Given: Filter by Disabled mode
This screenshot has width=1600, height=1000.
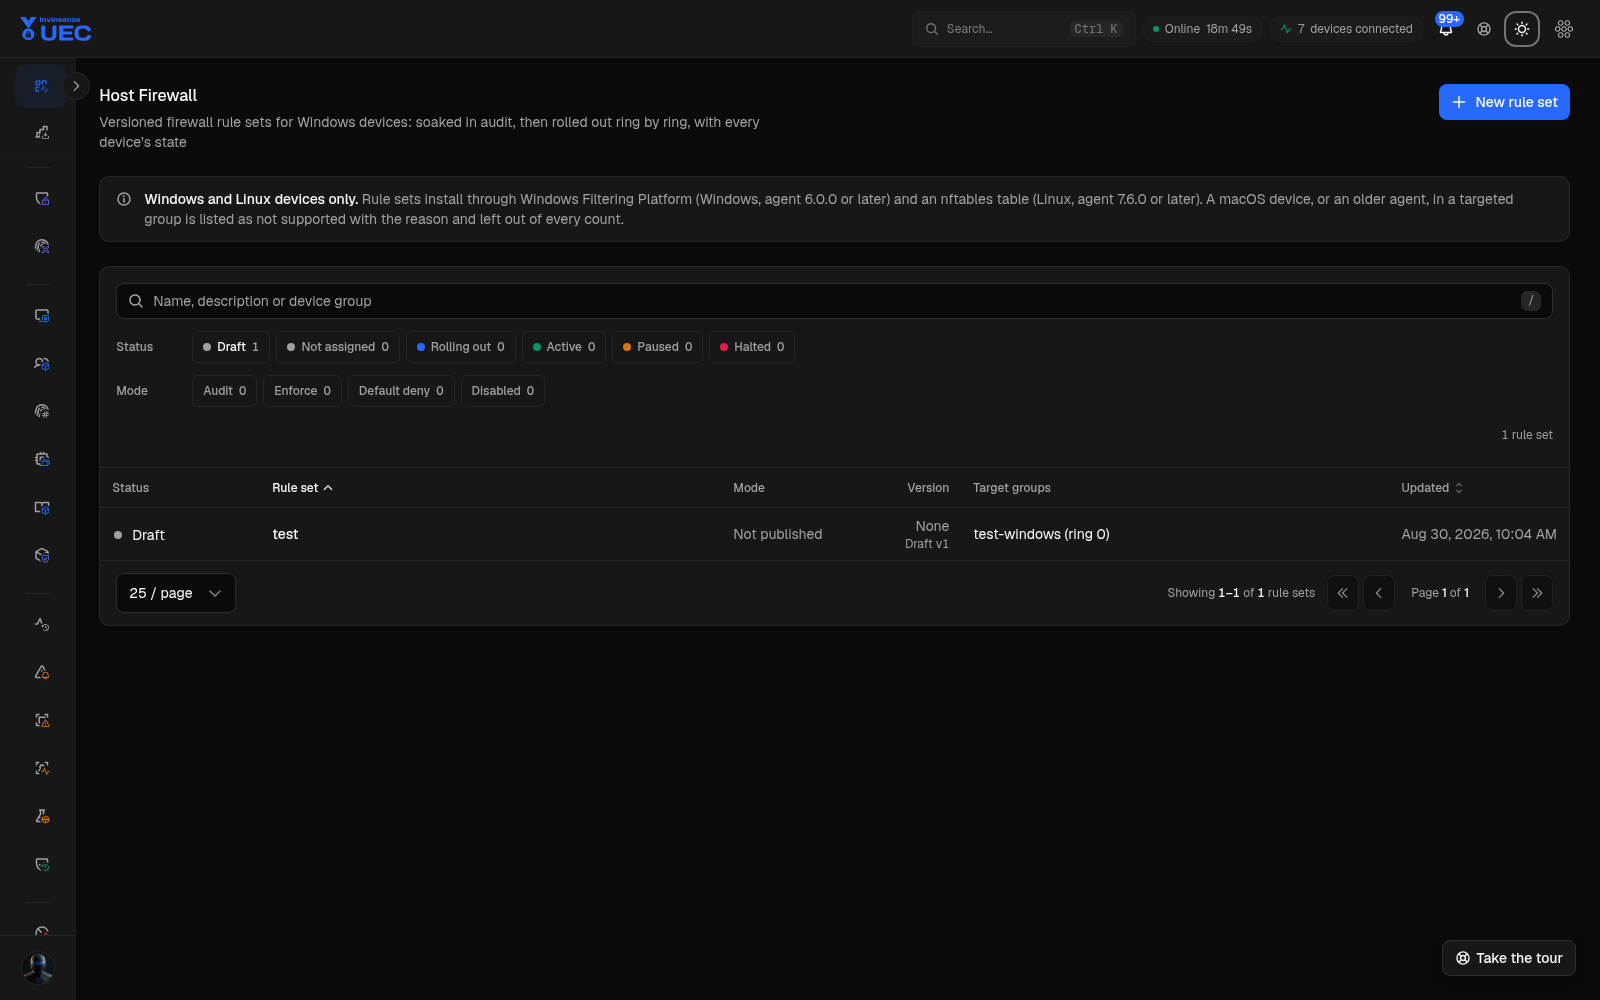Looking at the screenshot, I should tap(503, 391).
